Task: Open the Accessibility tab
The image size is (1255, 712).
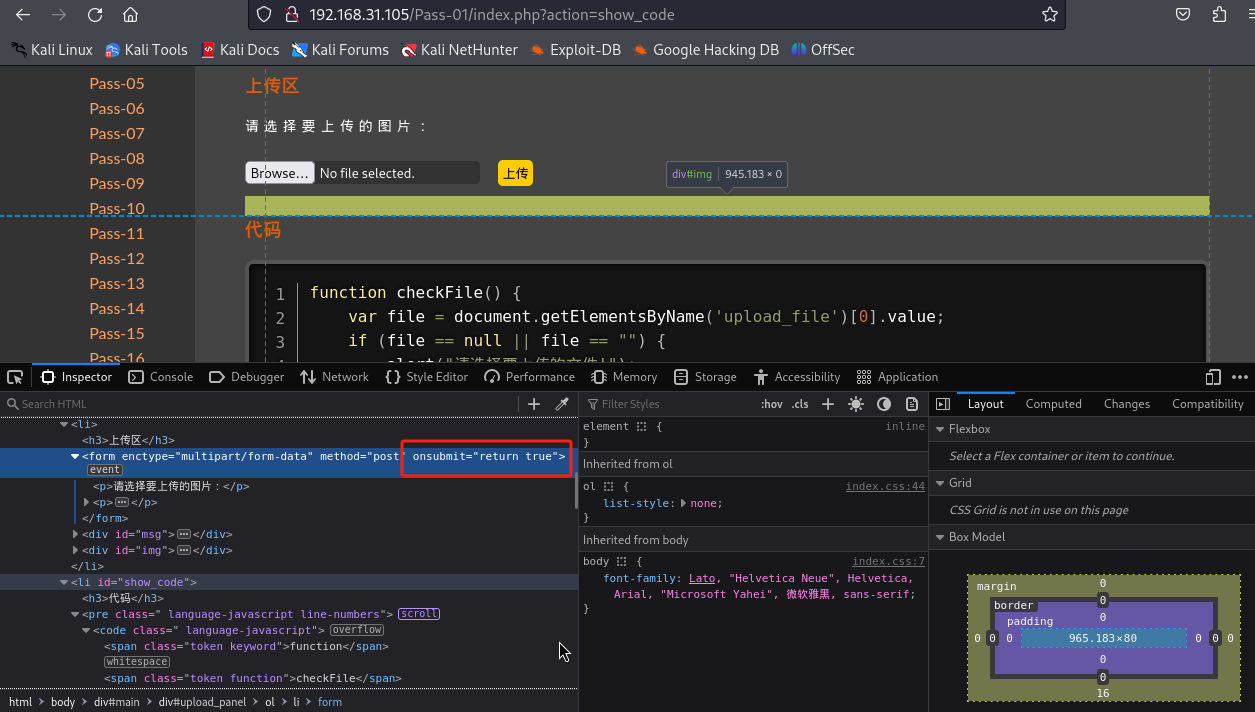Action: 797,377
